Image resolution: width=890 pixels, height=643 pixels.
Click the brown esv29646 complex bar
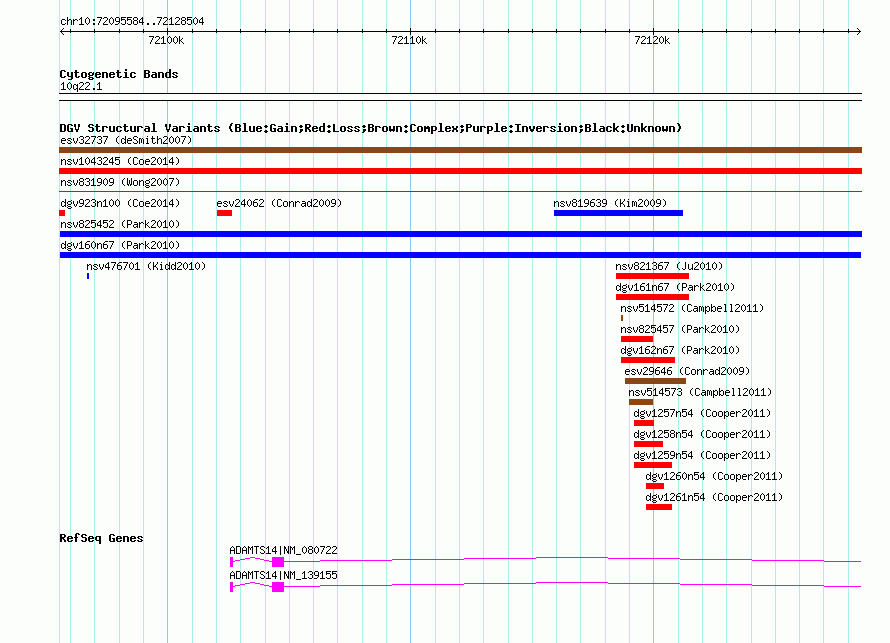[x=655, y=381]
